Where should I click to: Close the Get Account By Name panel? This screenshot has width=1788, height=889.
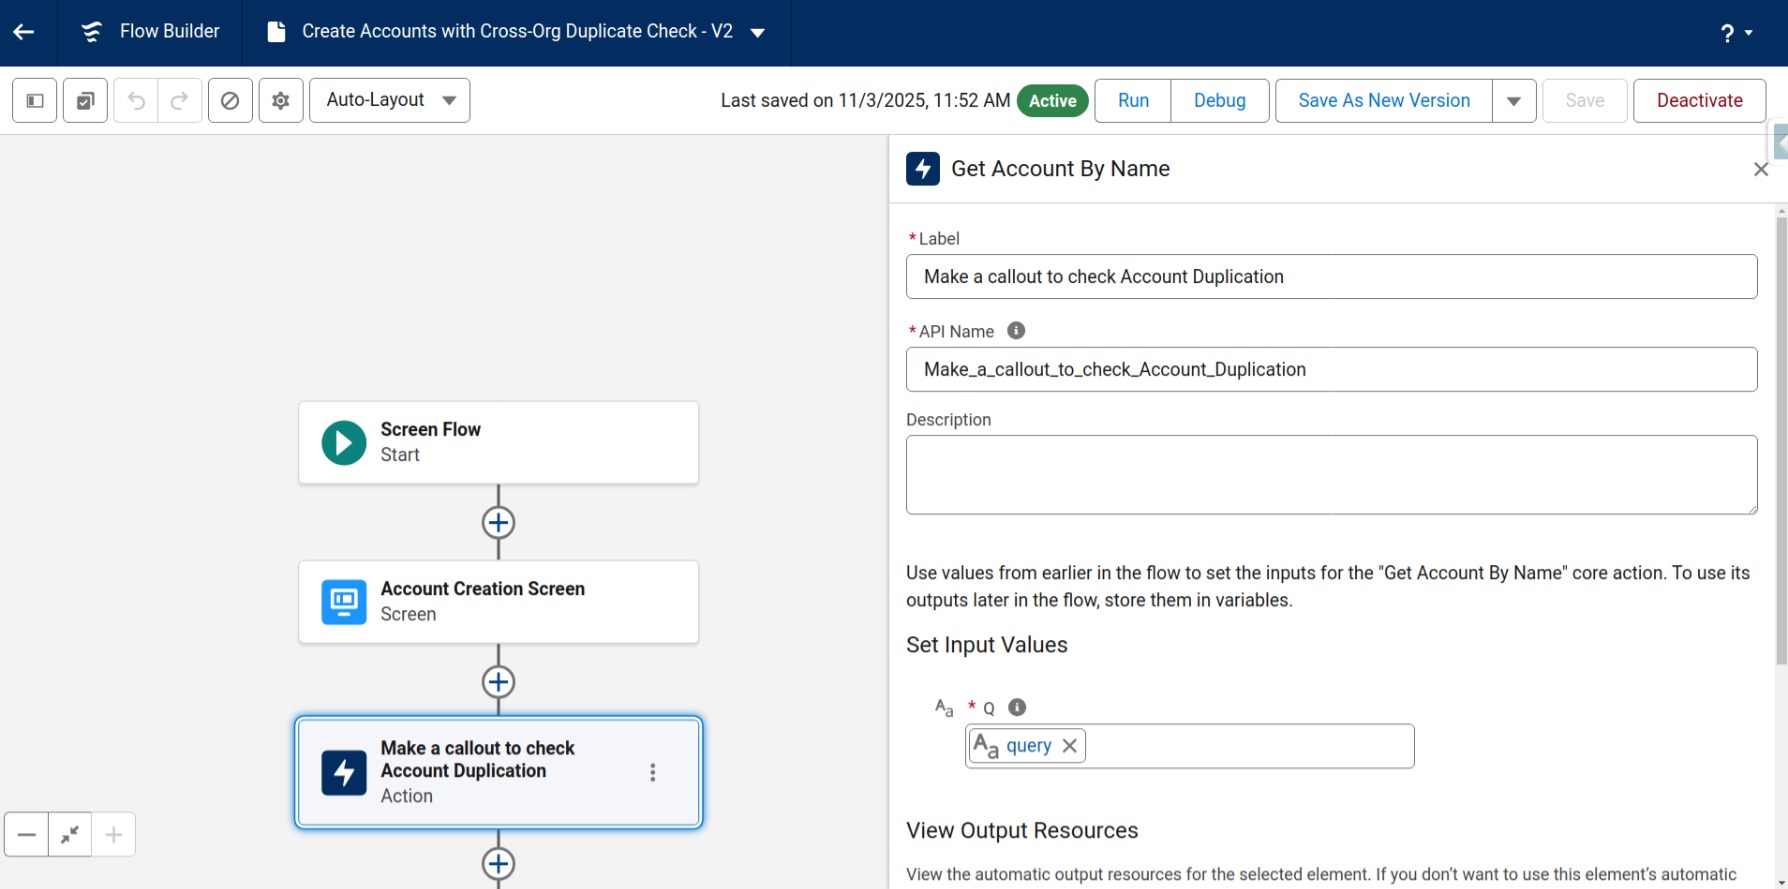[x=1761, y=170]
